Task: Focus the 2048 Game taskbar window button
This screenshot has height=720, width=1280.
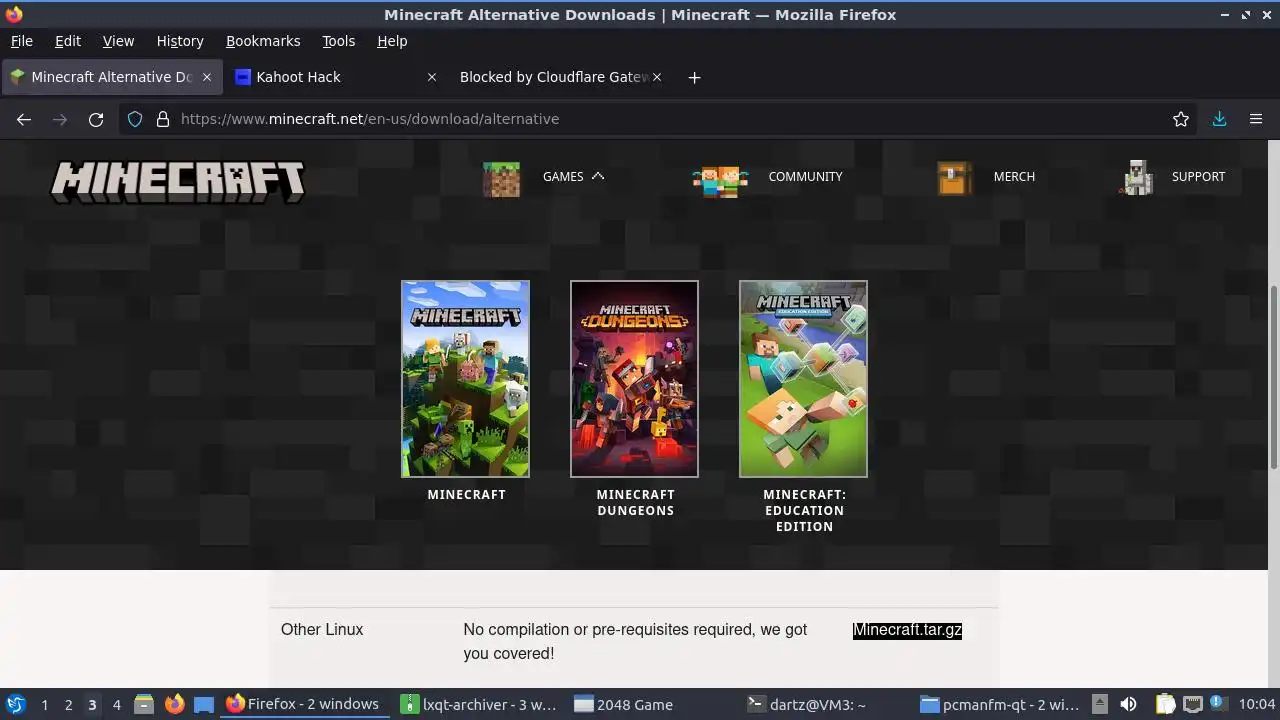Action: click(x=654, y=704)
